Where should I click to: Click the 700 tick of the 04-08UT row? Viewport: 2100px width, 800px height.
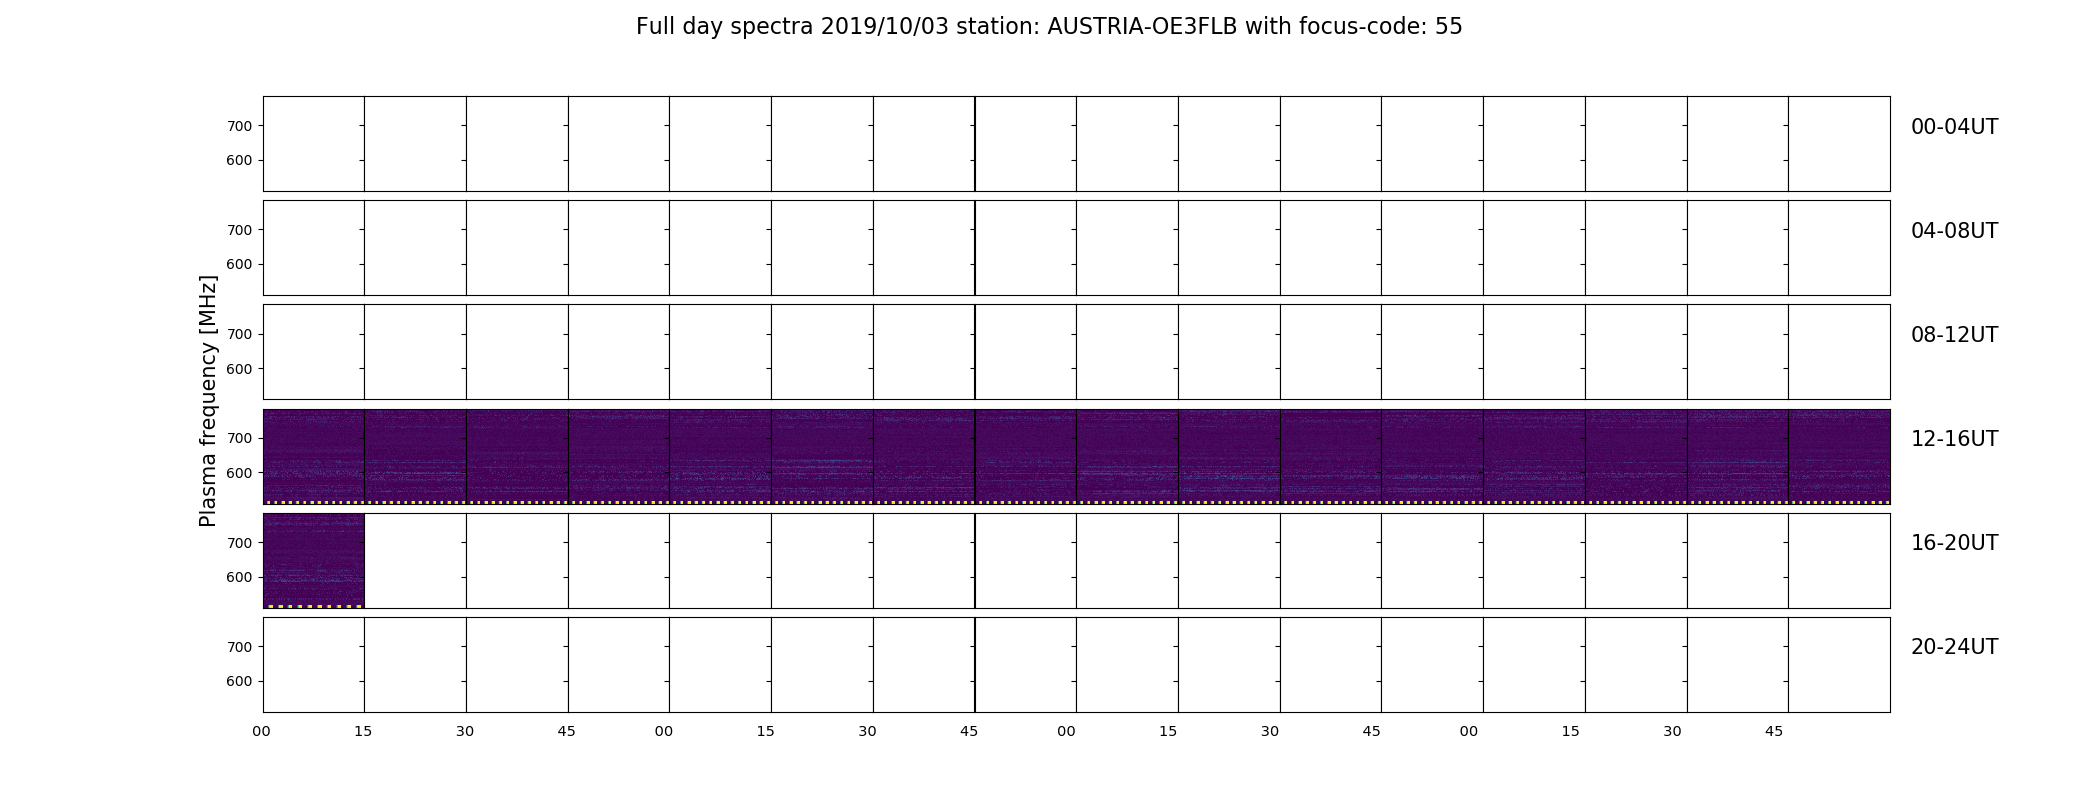239,230
